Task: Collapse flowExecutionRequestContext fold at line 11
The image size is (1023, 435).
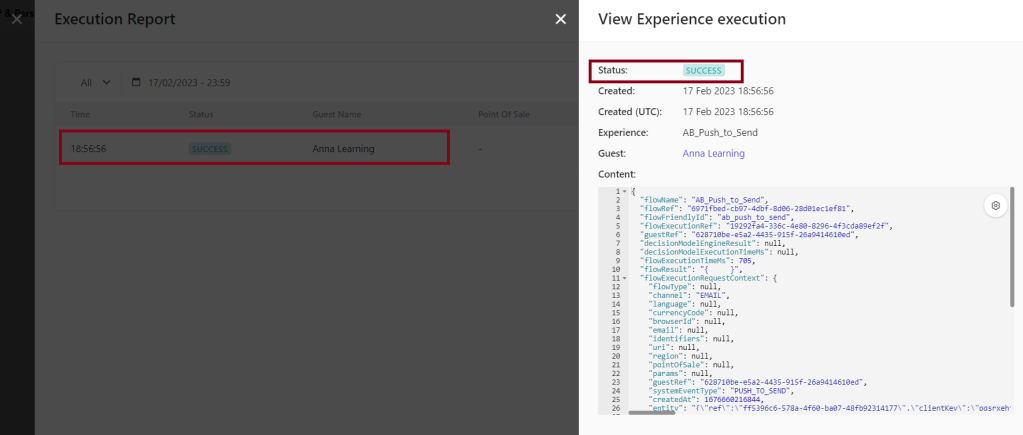Action: coord(624,277)
